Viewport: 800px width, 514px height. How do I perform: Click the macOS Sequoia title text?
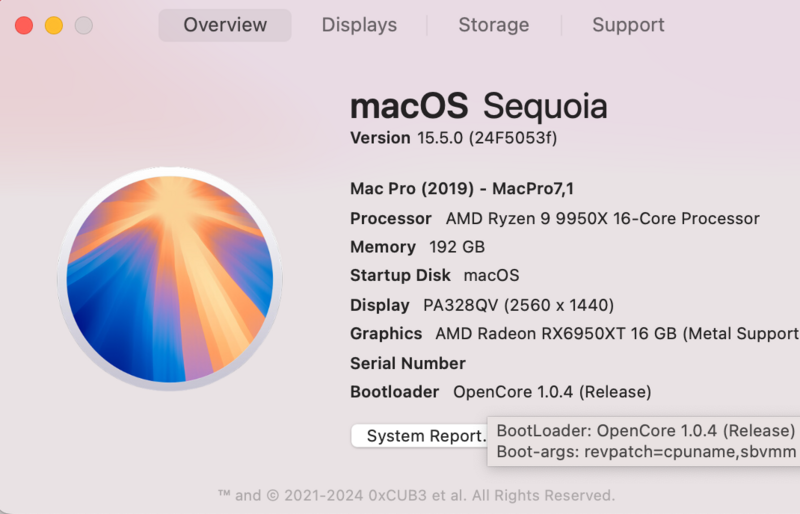pos(478,106)
